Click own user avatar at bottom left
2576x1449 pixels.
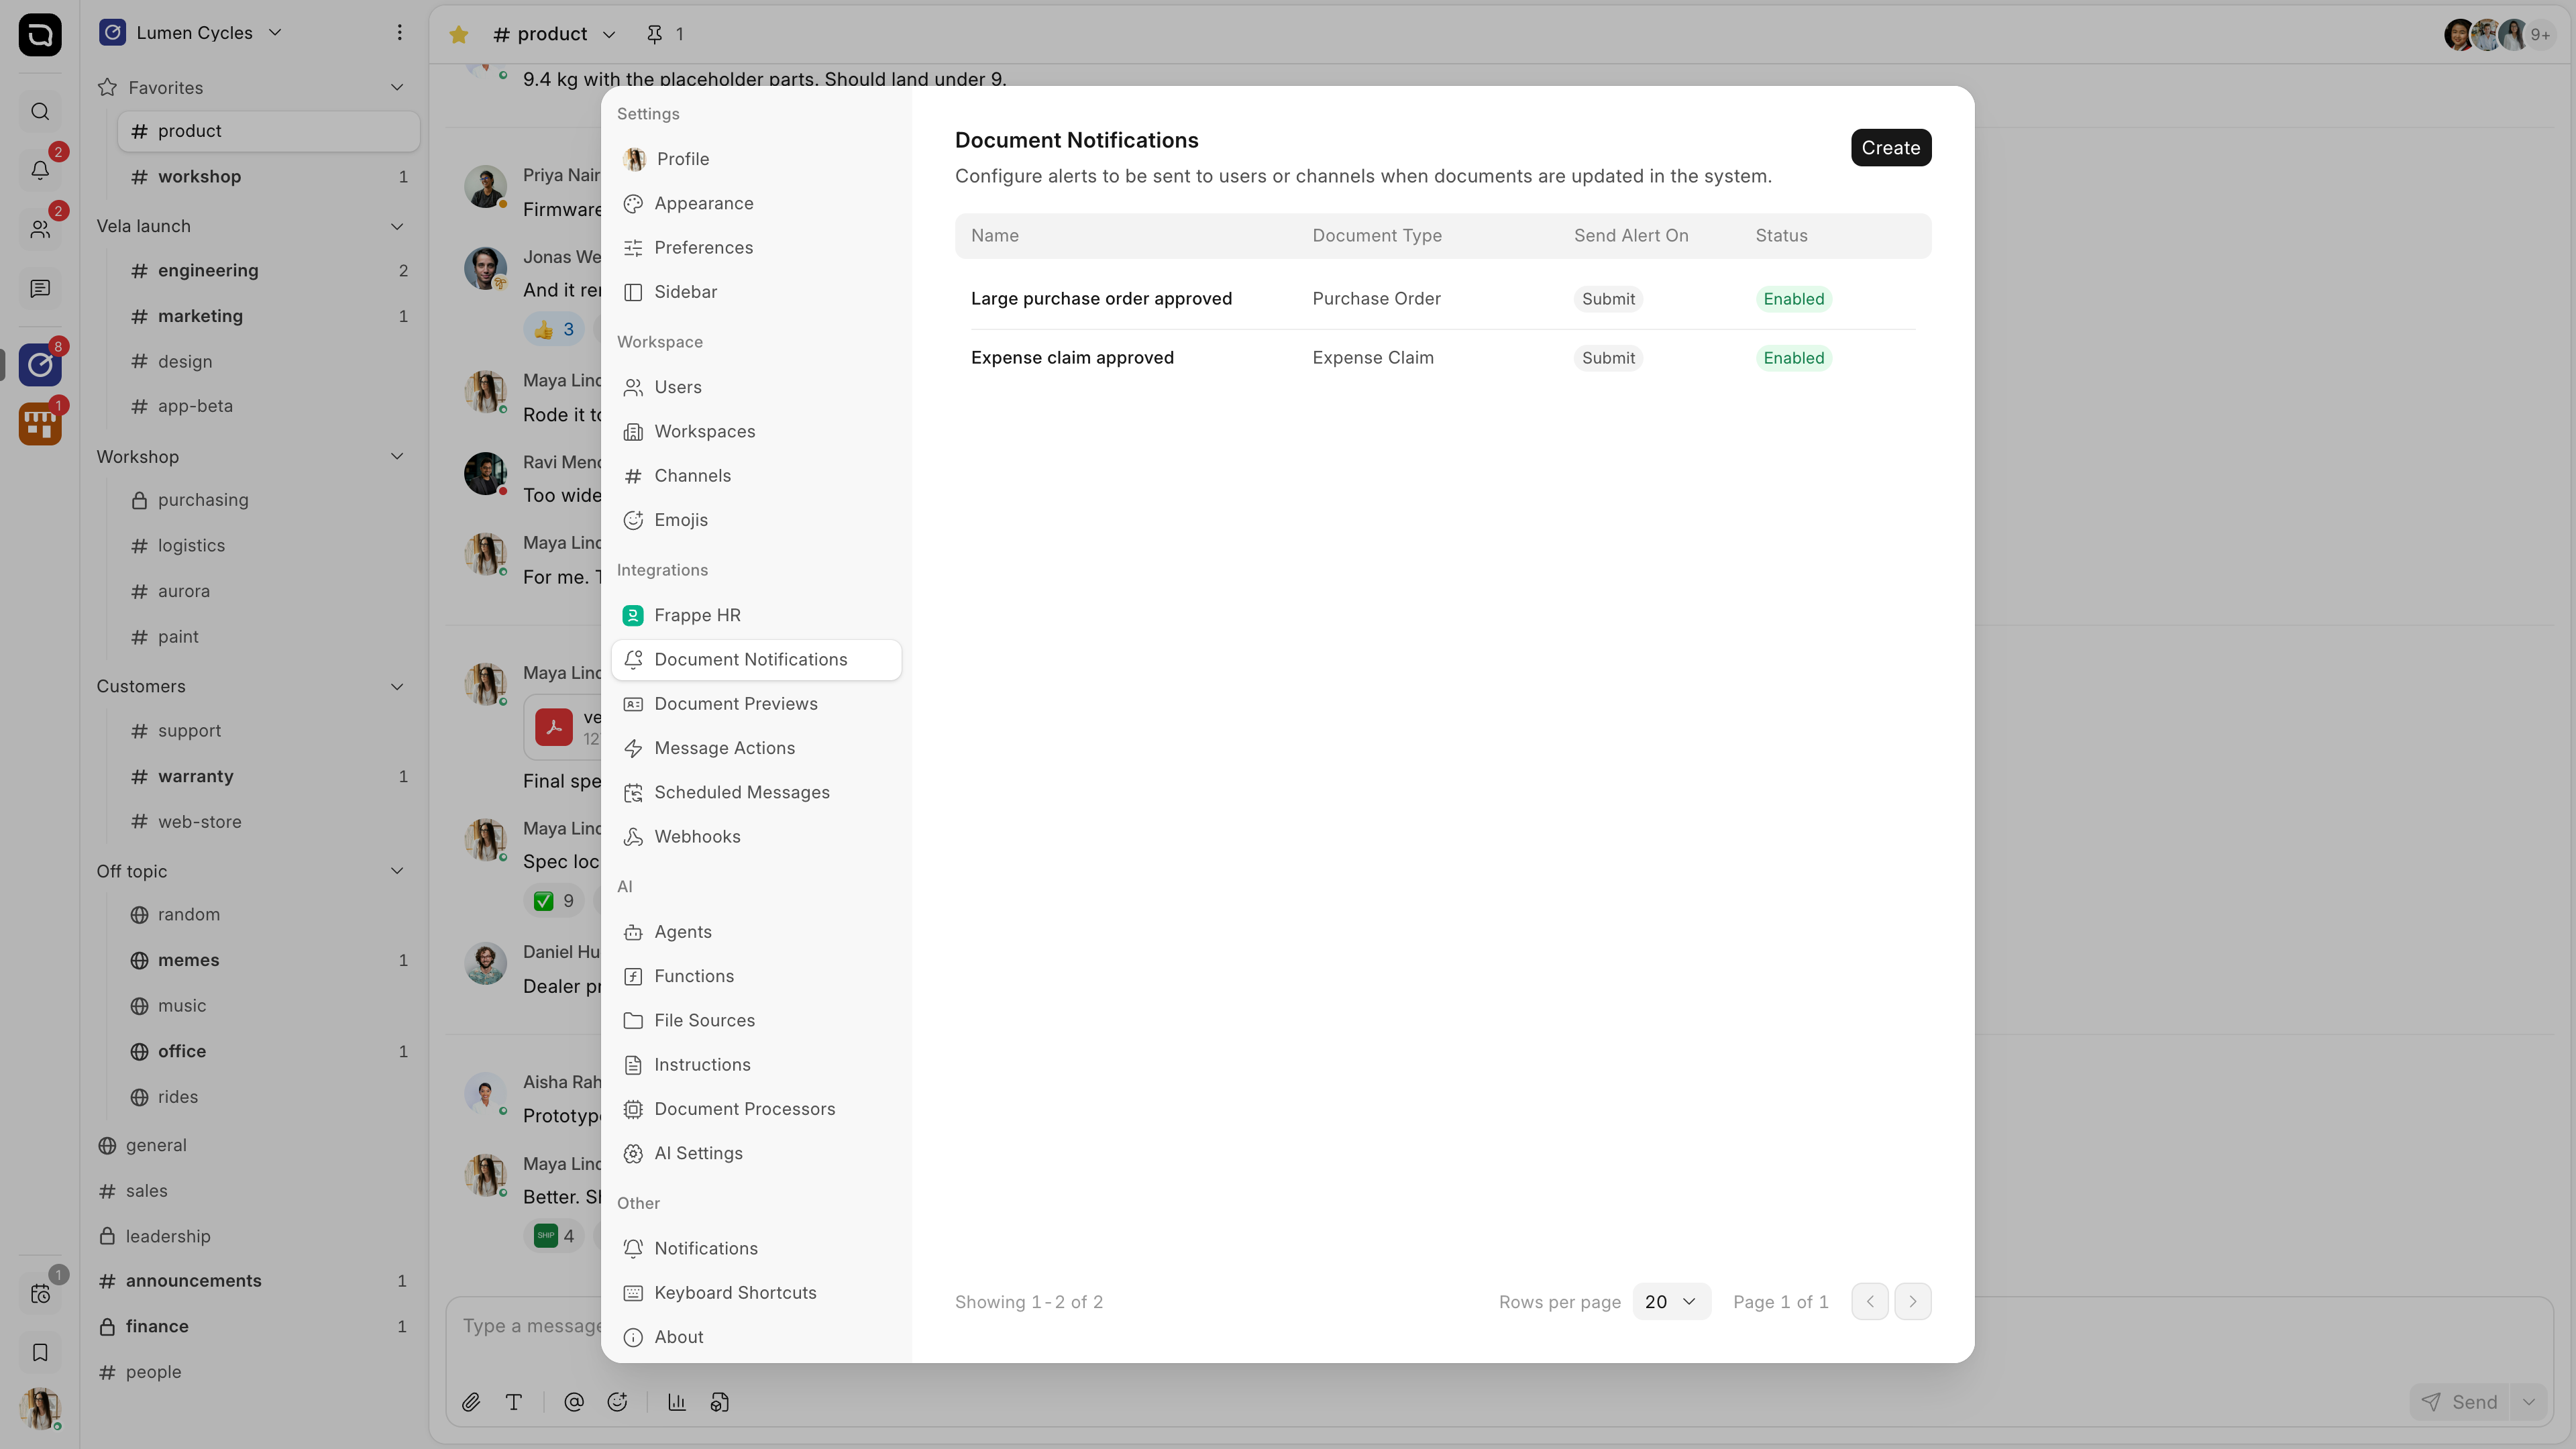pos(40,1408)
